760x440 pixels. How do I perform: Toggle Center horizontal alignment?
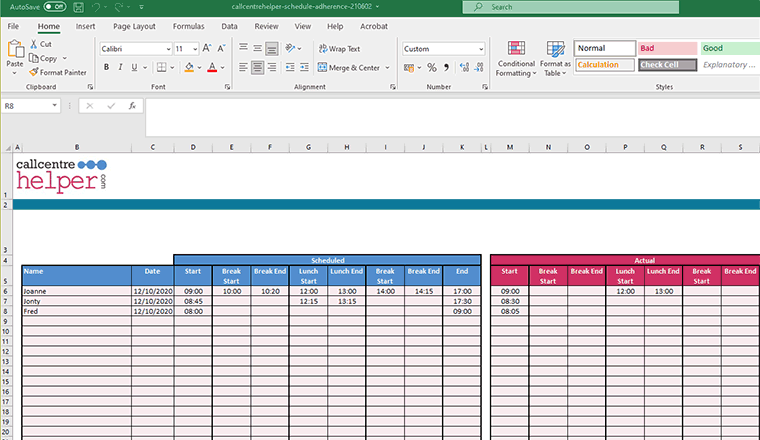coord(257,67)
